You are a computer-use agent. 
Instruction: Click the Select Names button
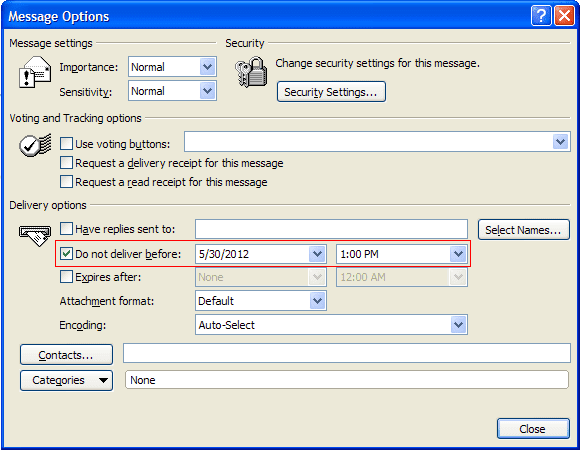point(523,230)
